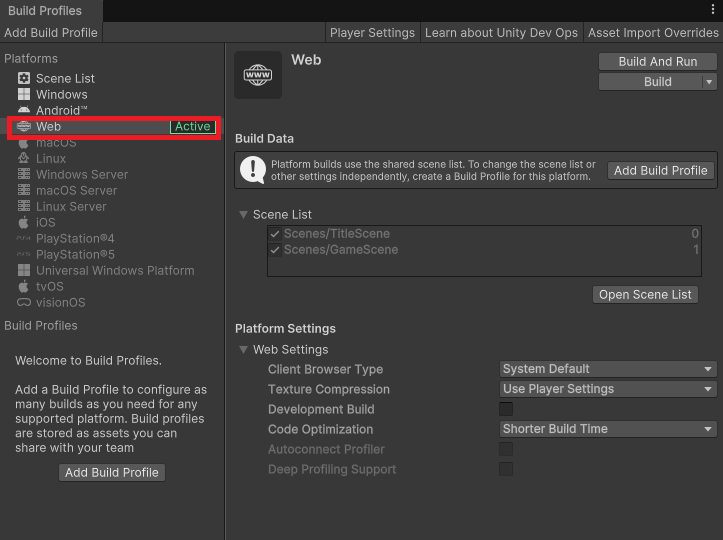Screen dimensions: 723x540
Task: Click the Android robot icon
Action: 24,110
